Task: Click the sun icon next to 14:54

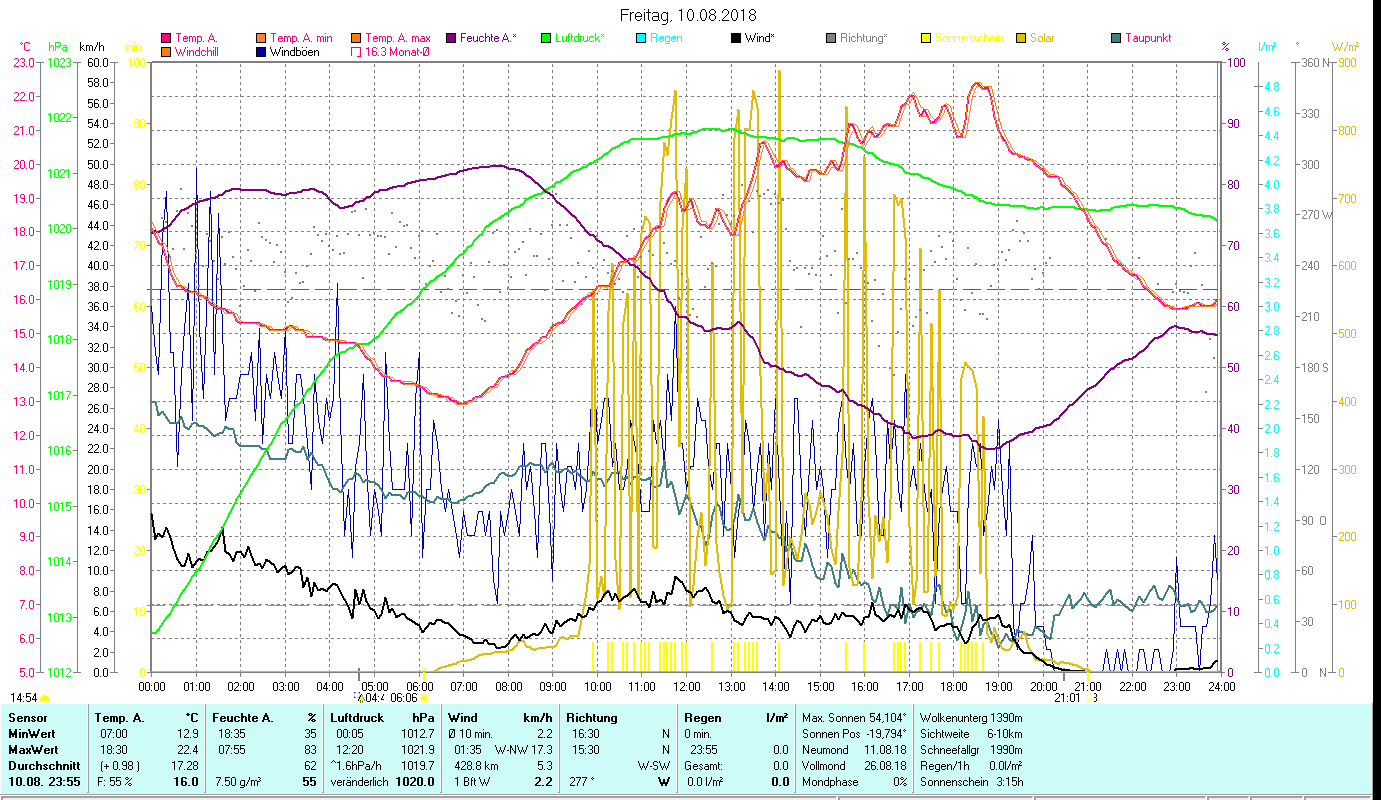Action: tap(45, 698)
